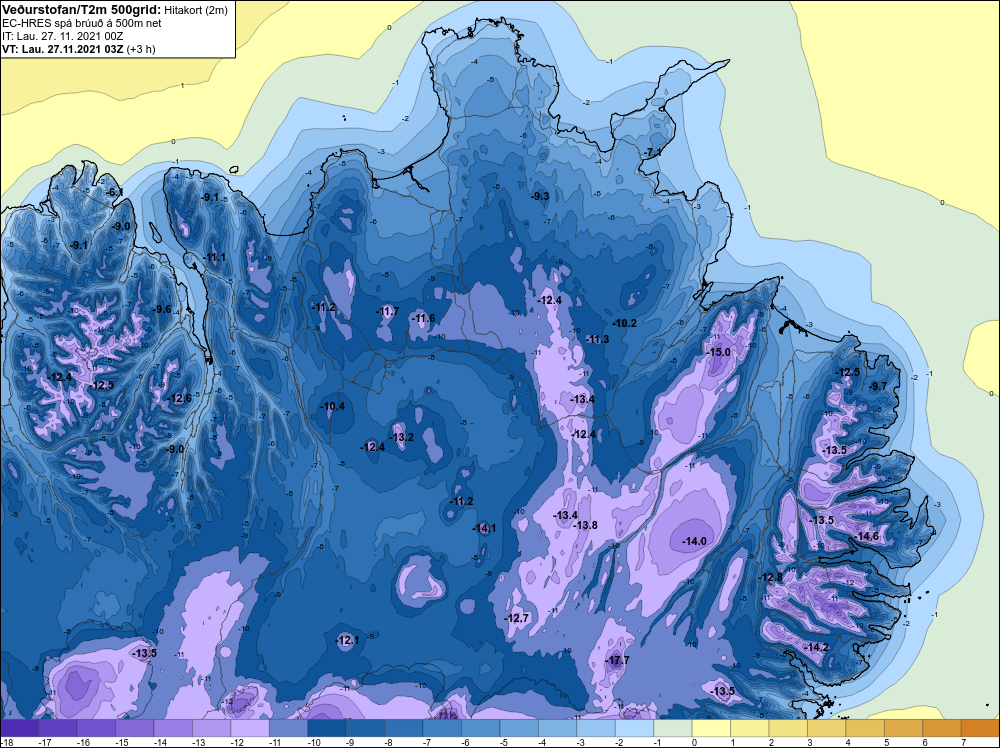The image size is (1000, 748).
Task: Select the scale swatch between -2 and -1
Action: [x=634, y=728]
